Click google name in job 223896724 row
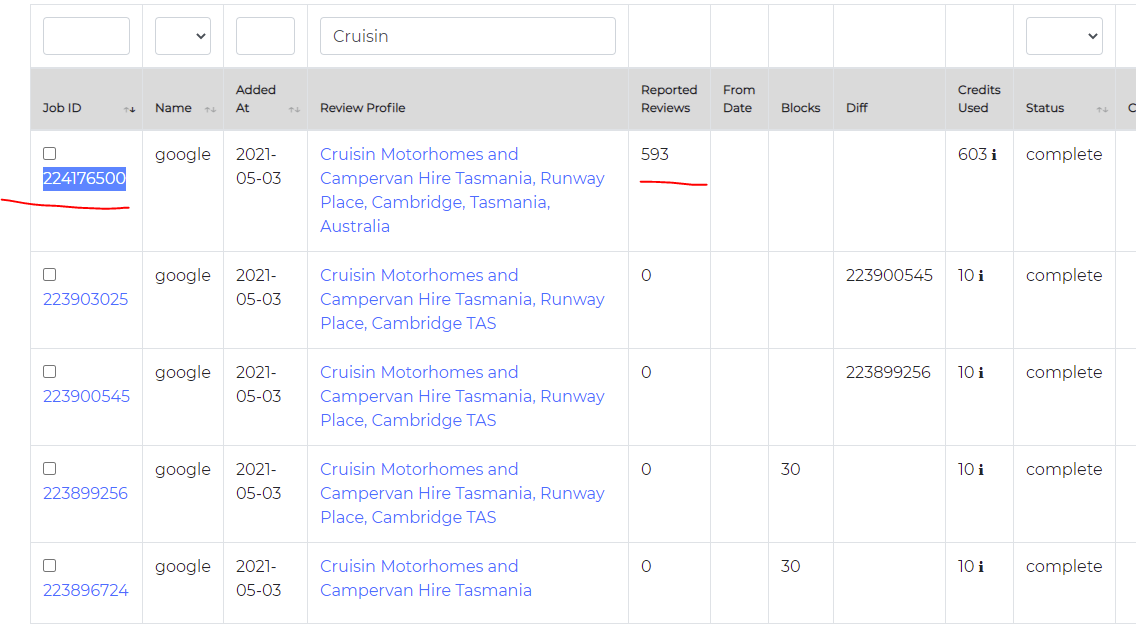The width and height of the screenshot is (1136, 636). [x=183, y=567]
